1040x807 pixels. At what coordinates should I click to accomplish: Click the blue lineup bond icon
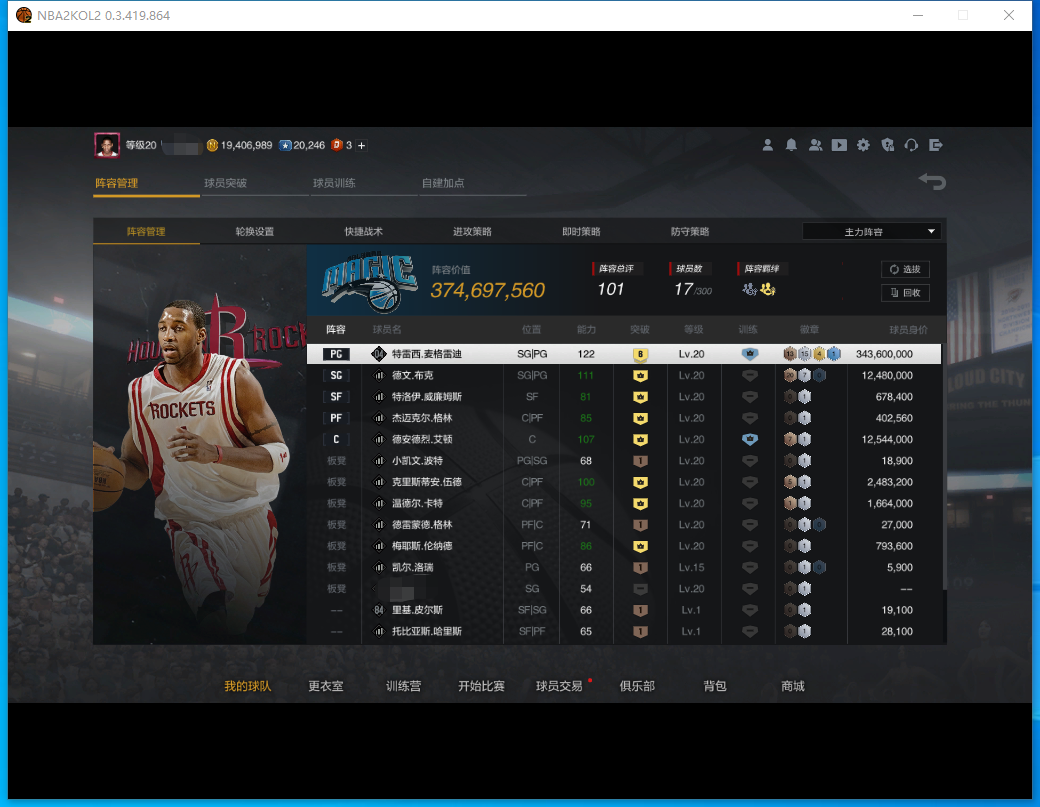(749, 289)
